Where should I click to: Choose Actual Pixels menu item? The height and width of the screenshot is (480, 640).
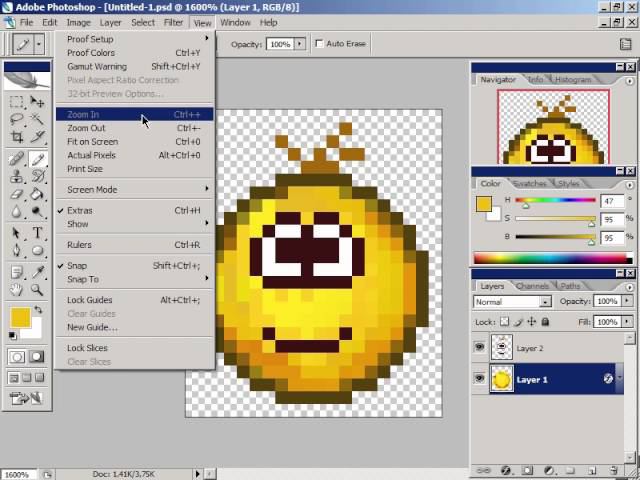(x=135, y=156)
